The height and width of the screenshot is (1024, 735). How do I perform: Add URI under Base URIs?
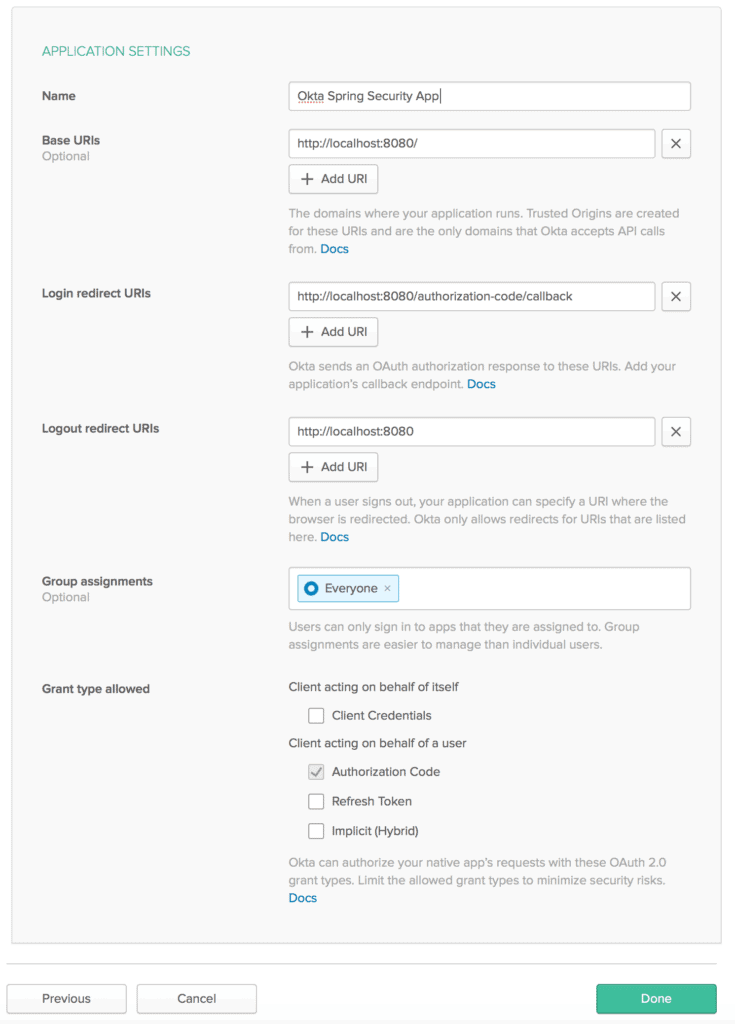(334, 179)
